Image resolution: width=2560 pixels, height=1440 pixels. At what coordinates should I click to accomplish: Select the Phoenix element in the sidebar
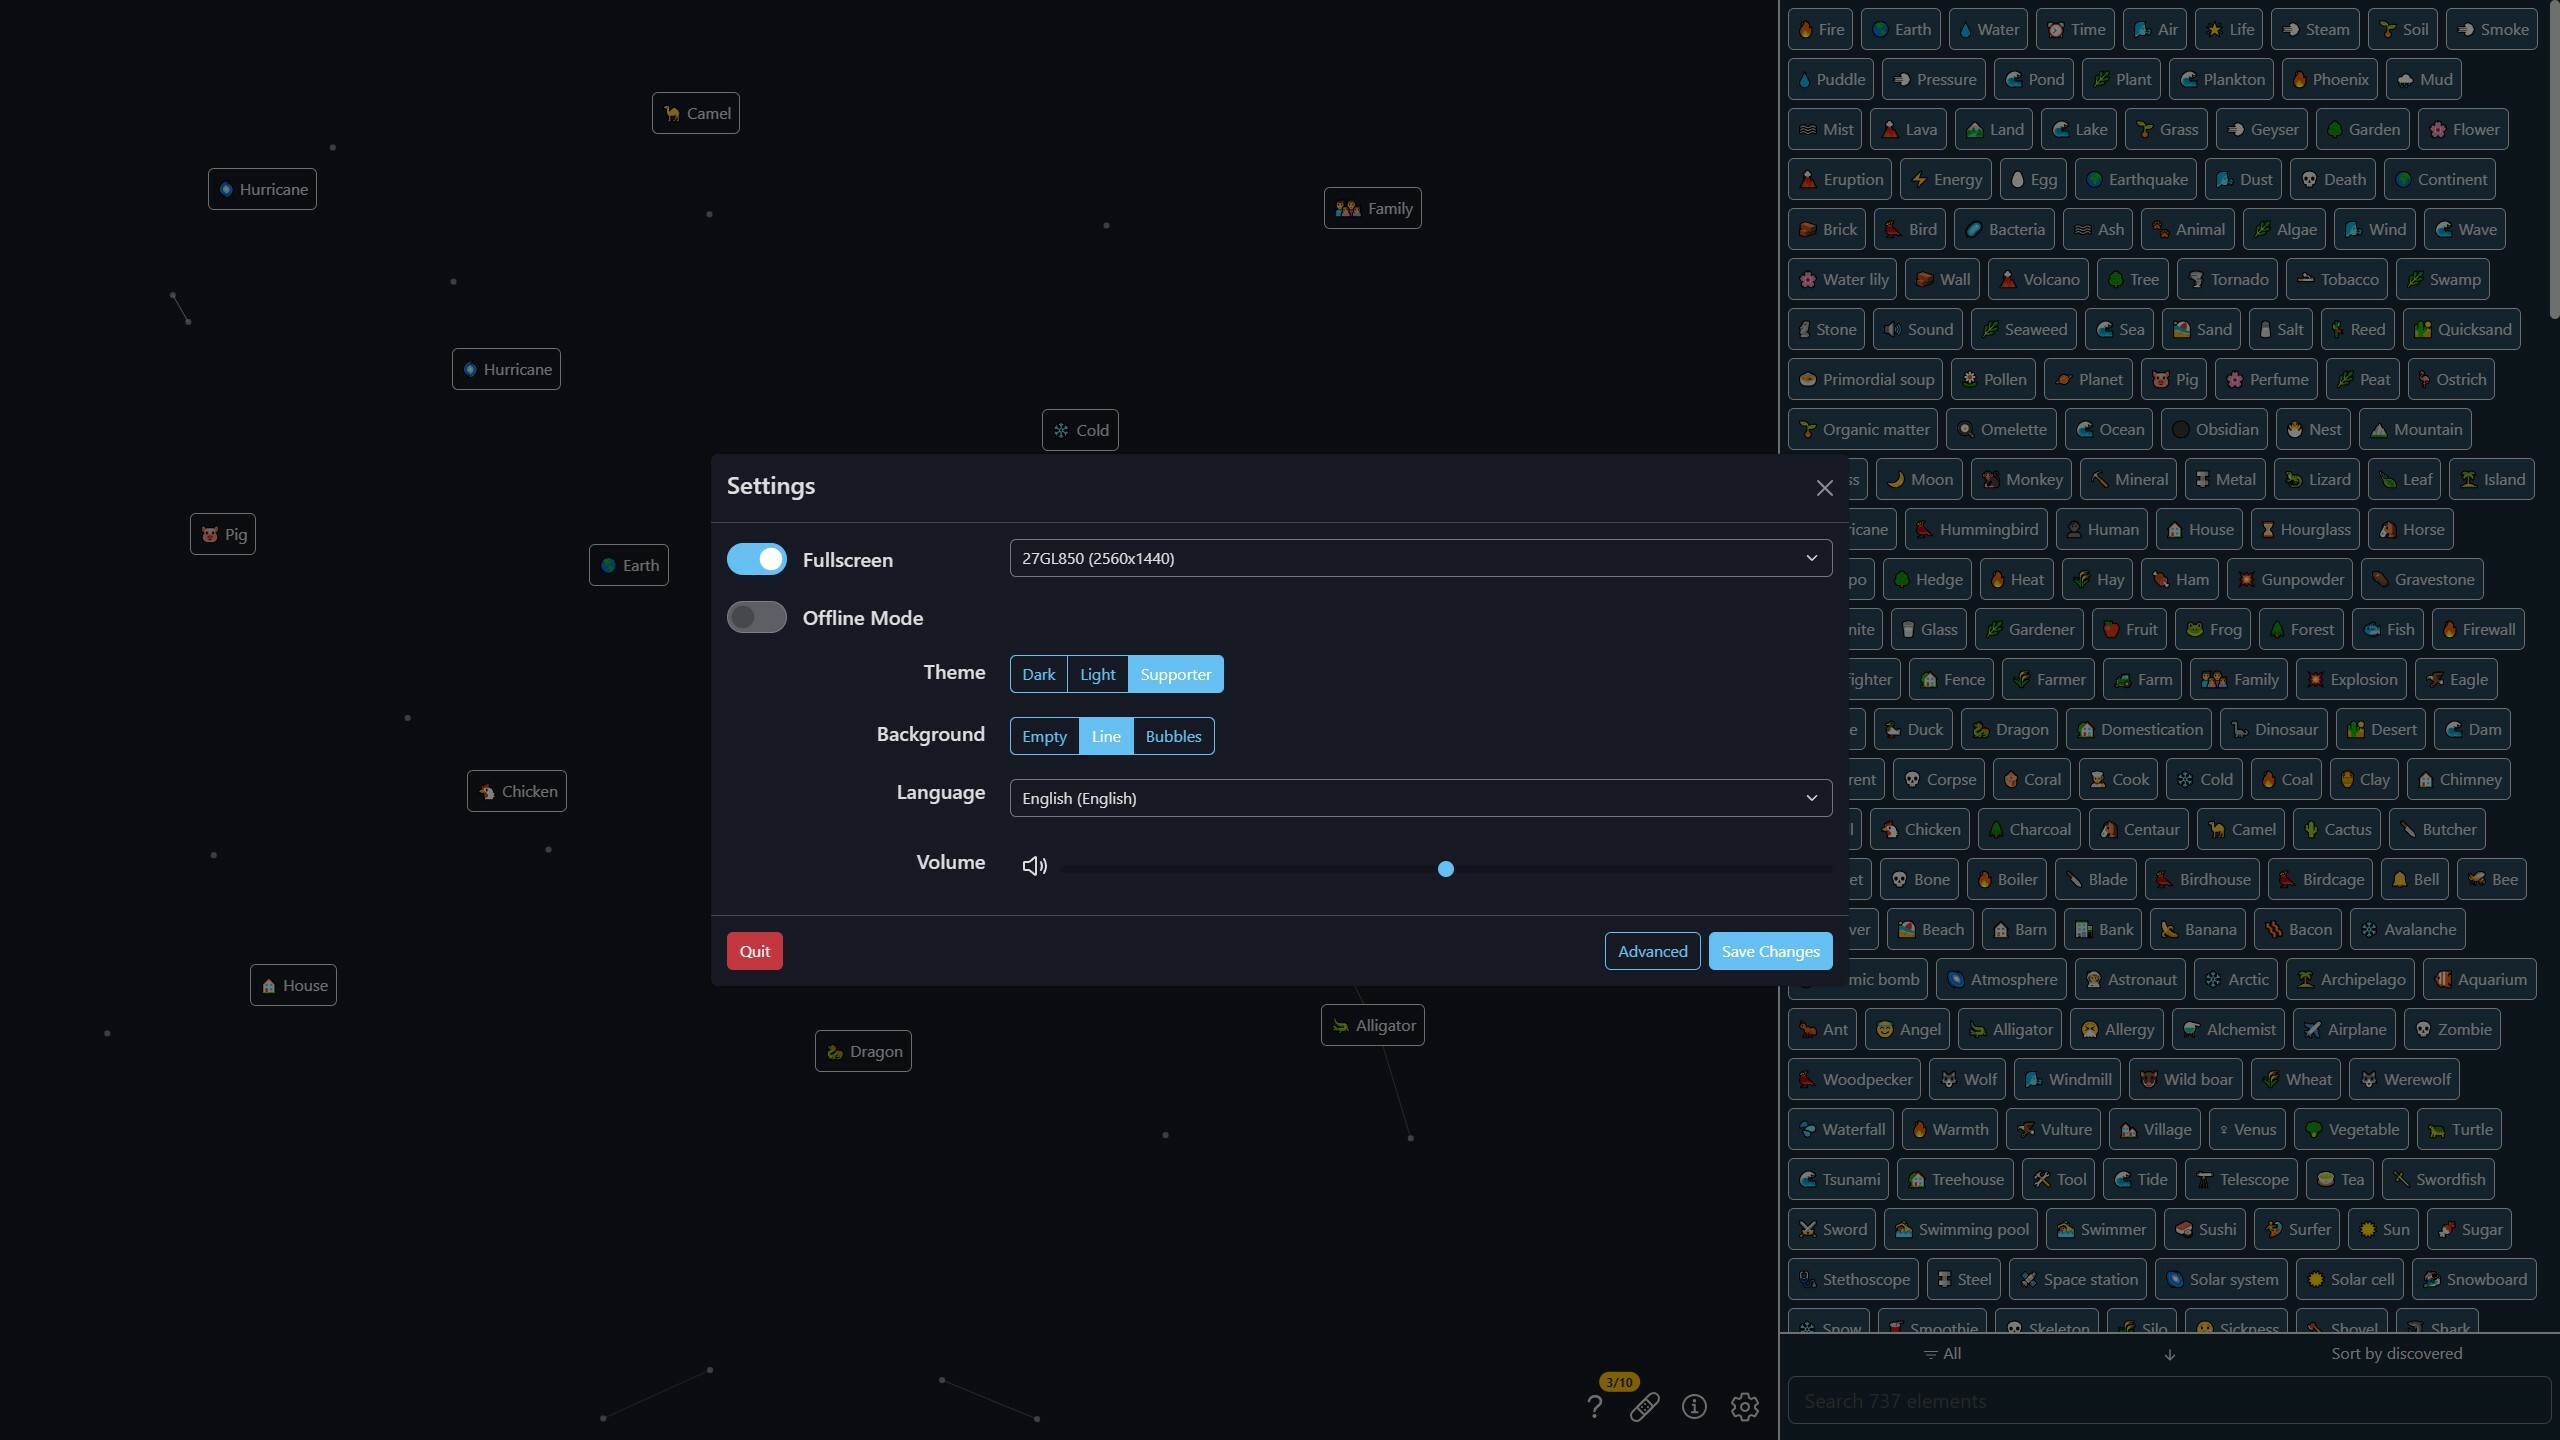[x=2329, y=78]
